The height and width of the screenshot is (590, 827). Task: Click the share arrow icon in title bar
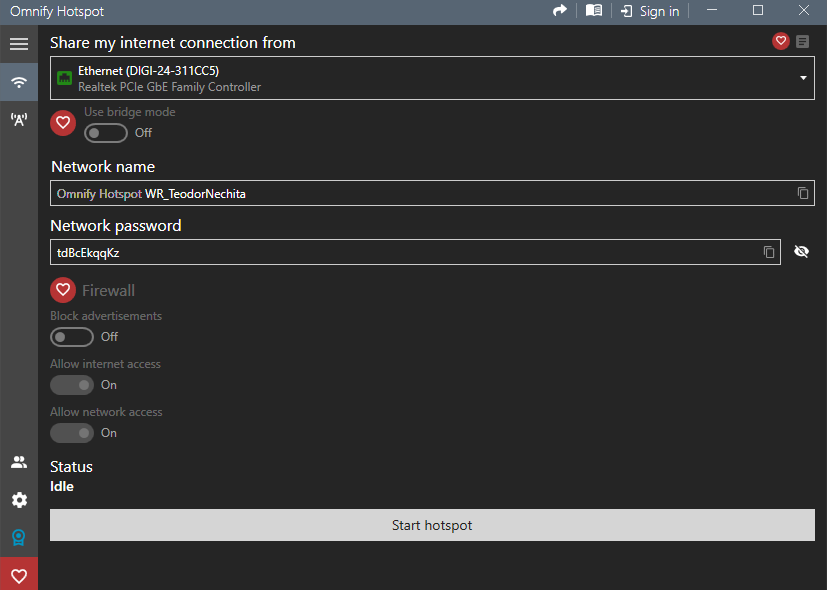click(560, 11)
